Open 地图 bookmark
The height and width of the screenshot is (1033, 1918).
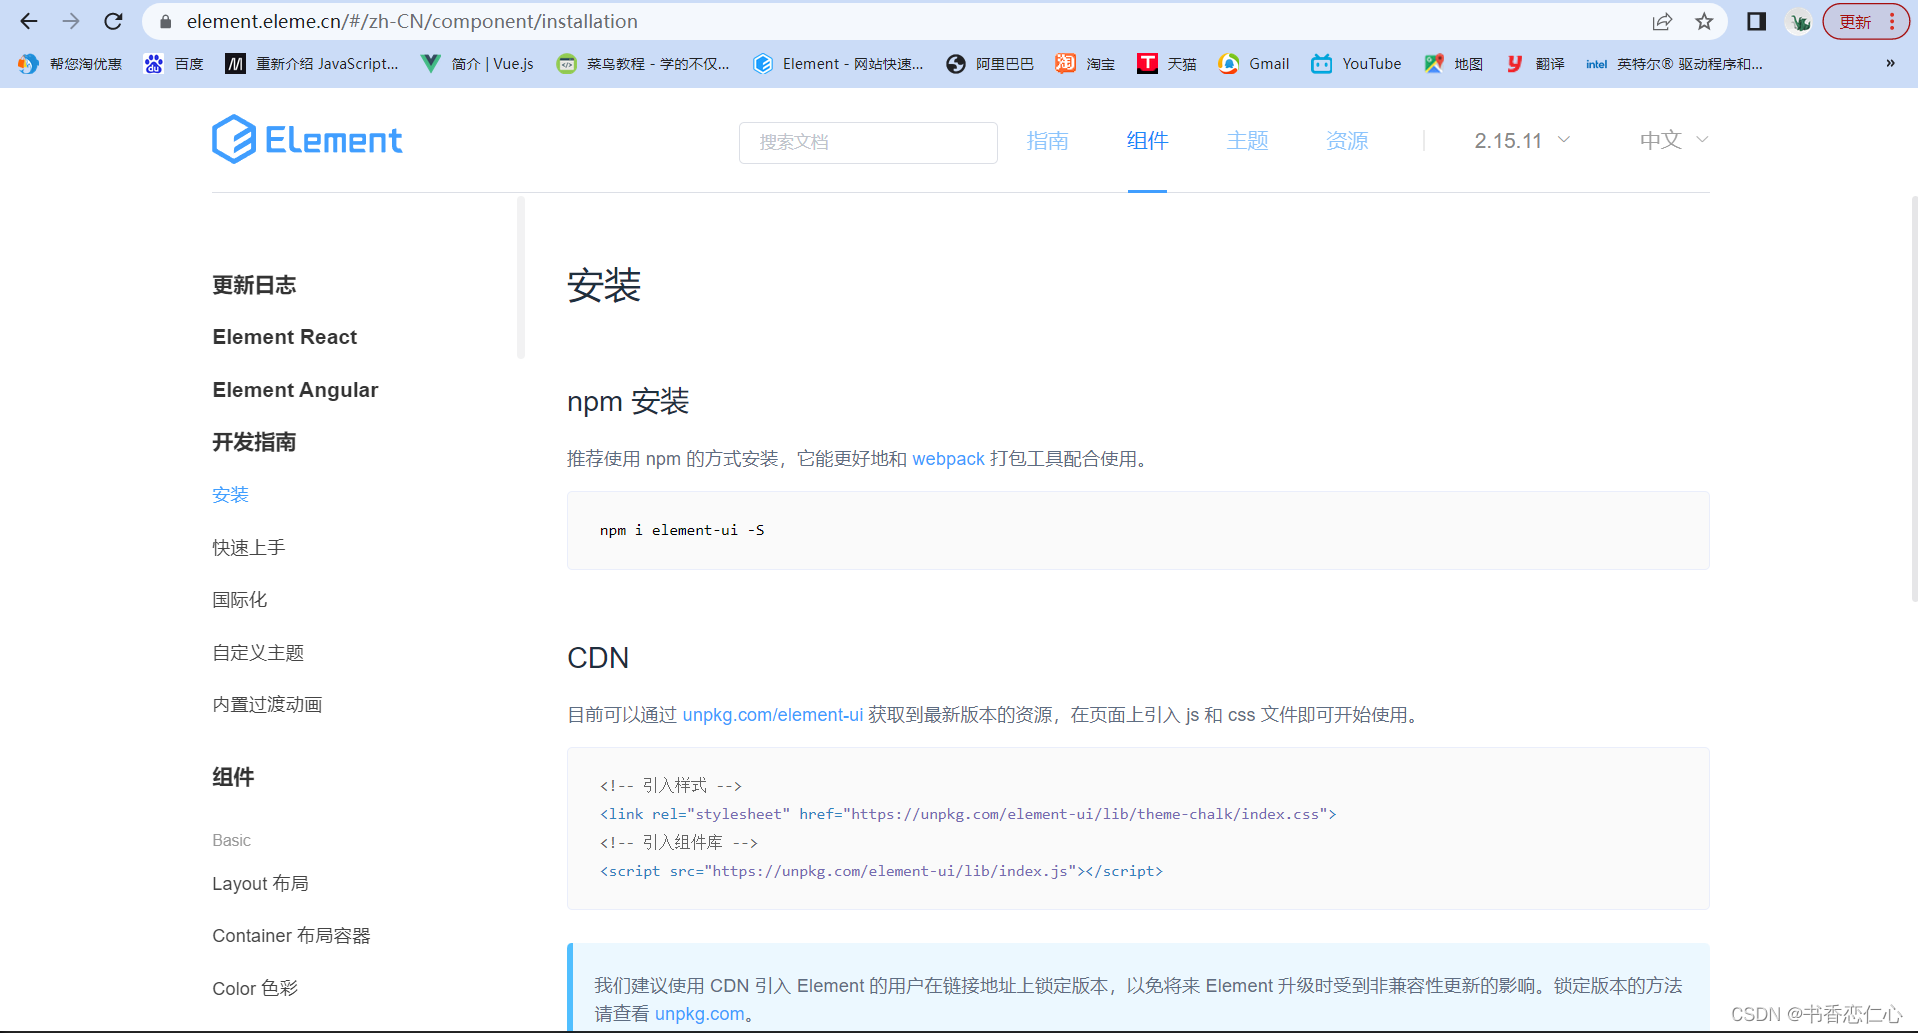pyautogui.click(x=1454, y=64)
